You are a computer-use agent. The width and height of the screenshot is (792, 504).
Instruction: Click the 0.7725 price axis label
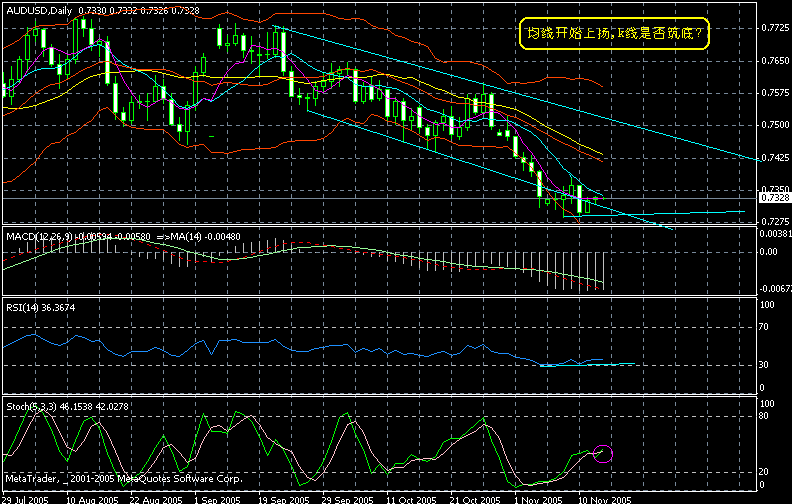770,28
